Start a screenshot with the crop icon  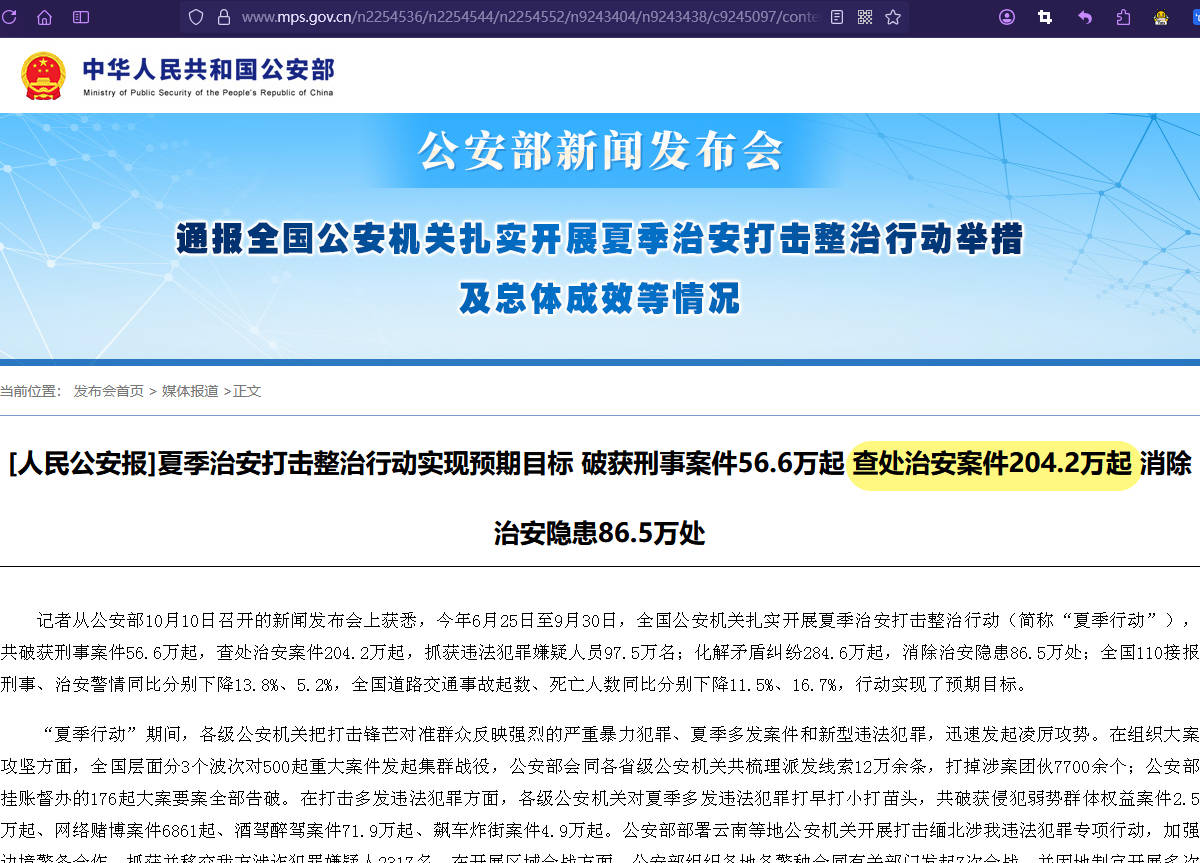[1044, 16]
